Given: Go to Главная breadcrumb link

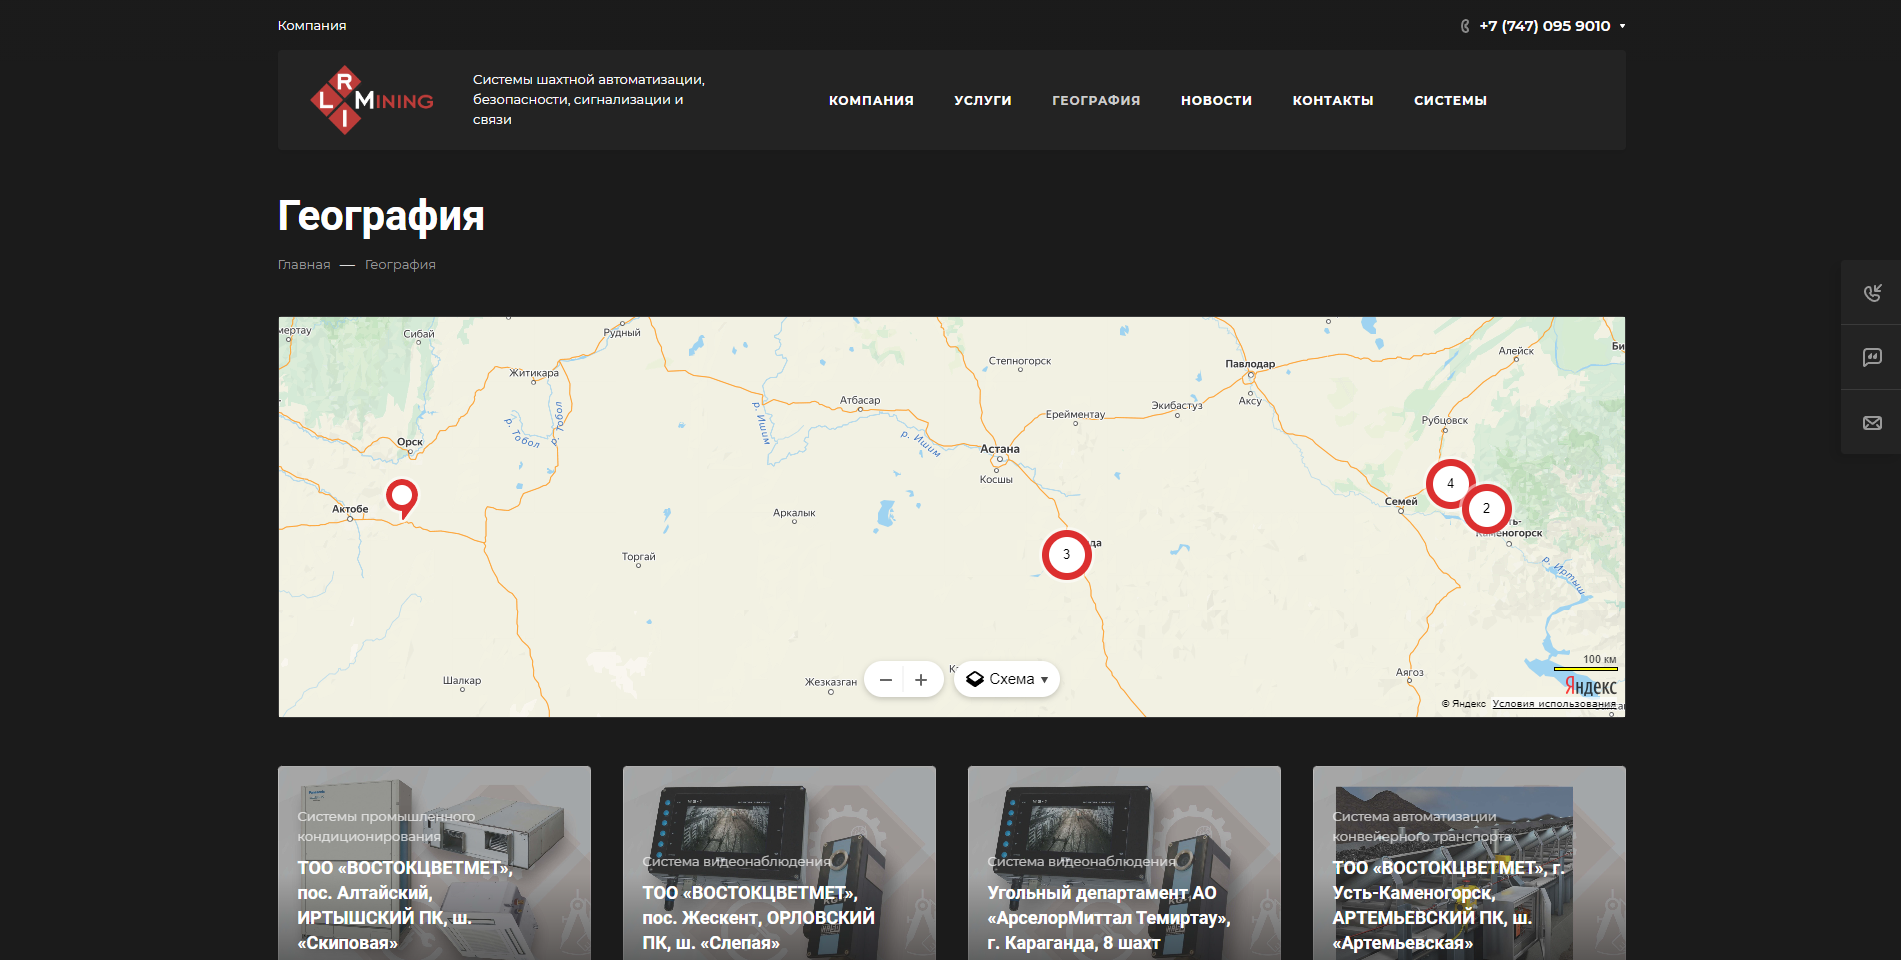Looking at the screenshot, I should (x=304, y=265).
